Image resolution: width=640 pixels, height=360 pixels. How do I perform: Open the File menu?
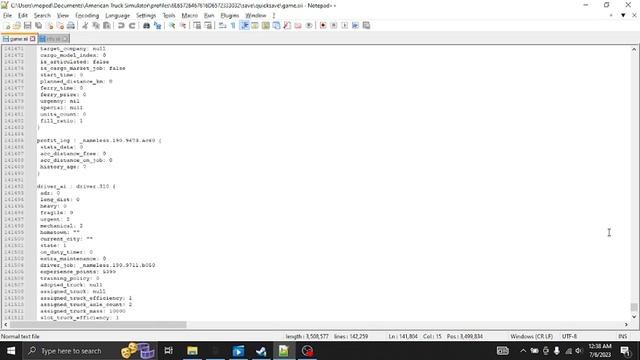[x=7, y=16]
